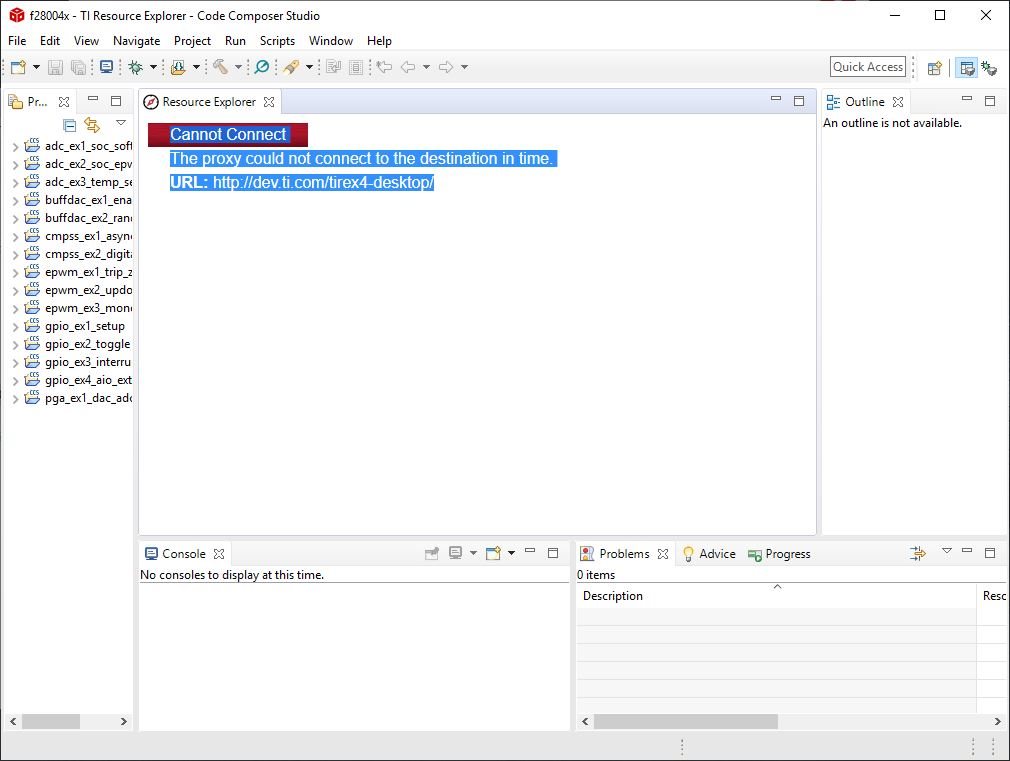Click the Open Perspective icon
The height and width of the screenshot is (761, 1010).
(935, 68)
